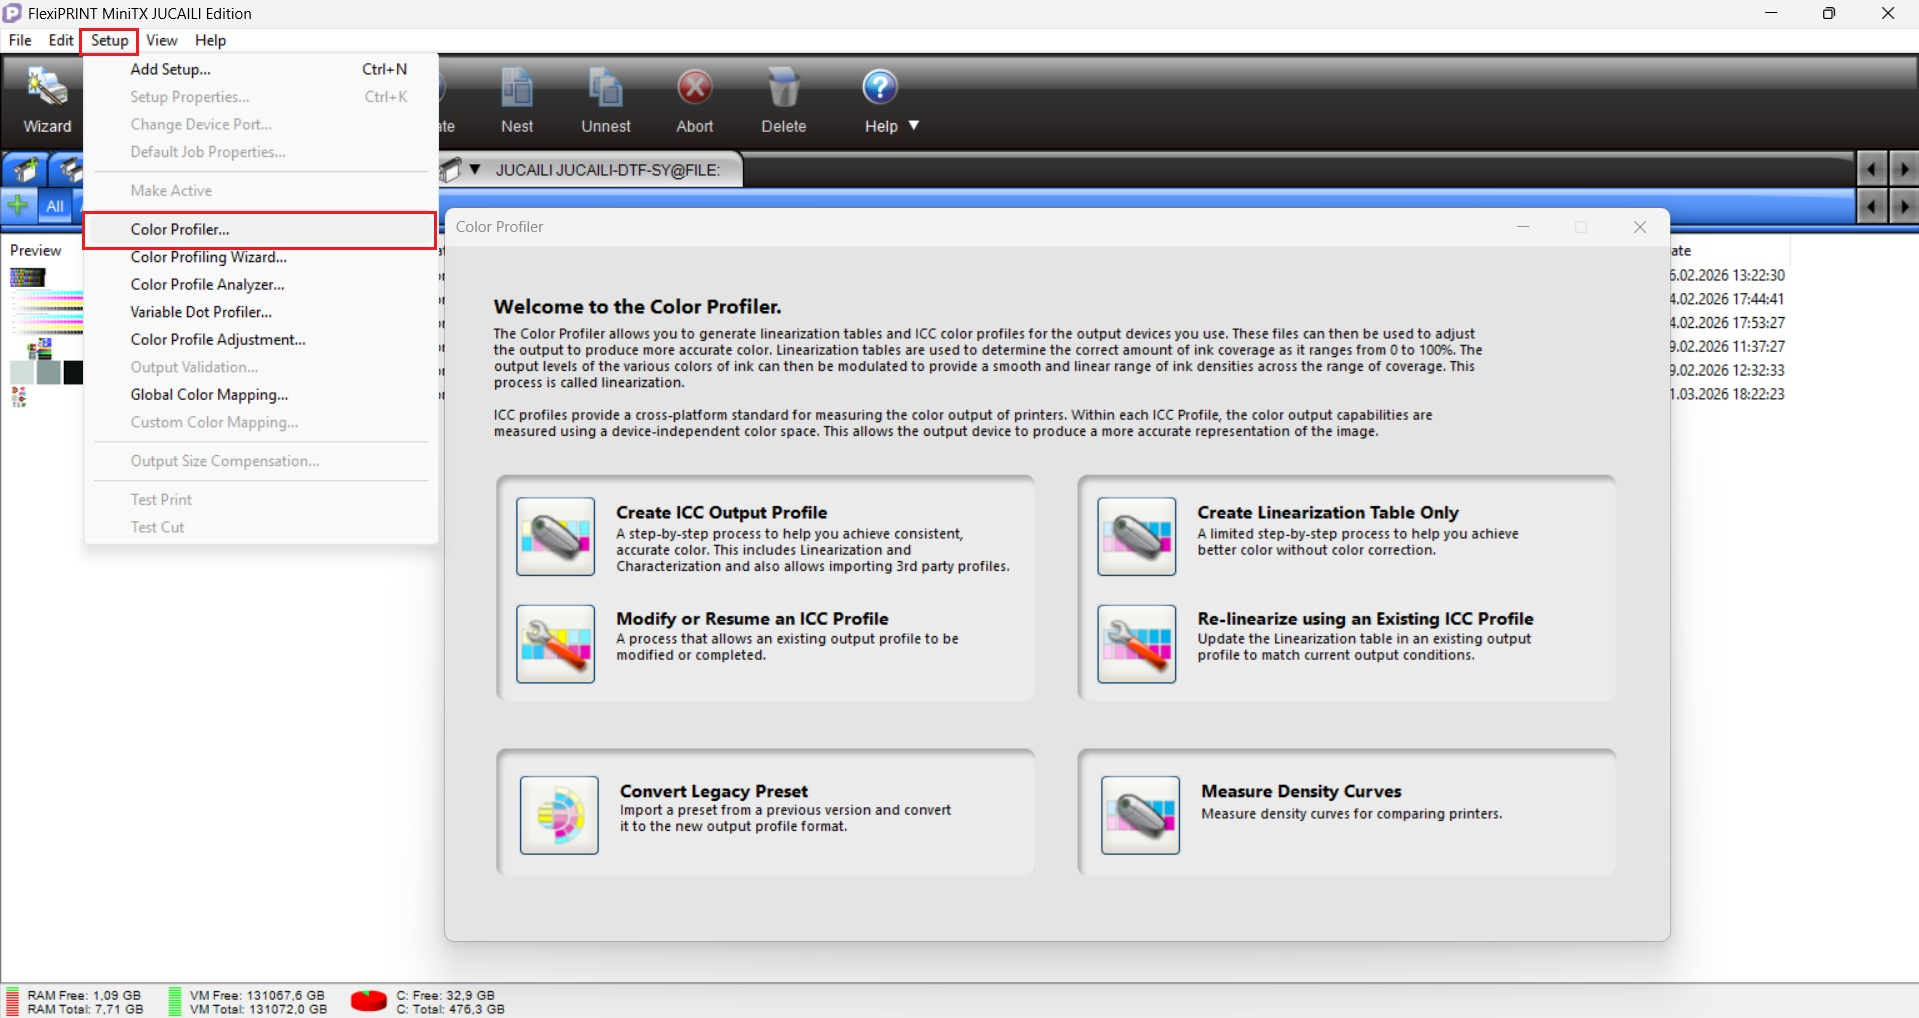Click the printer icon on the JUCAILI tab
Screen dimensions: 1919x1018
452,170
